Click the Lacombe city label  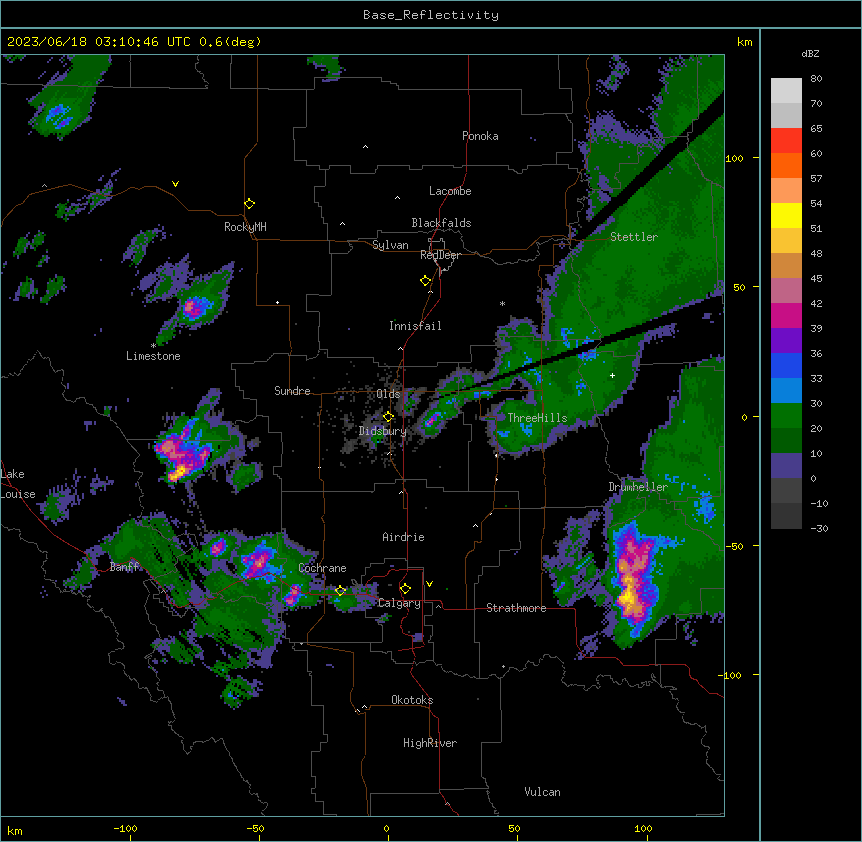tap(450, 191)
